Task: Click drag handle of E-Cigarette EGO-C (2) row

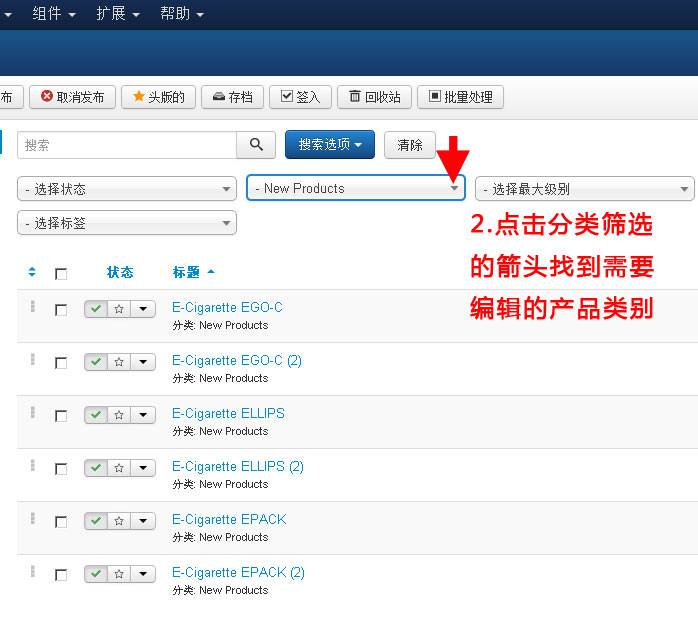Action: click(x=32, y=359)
